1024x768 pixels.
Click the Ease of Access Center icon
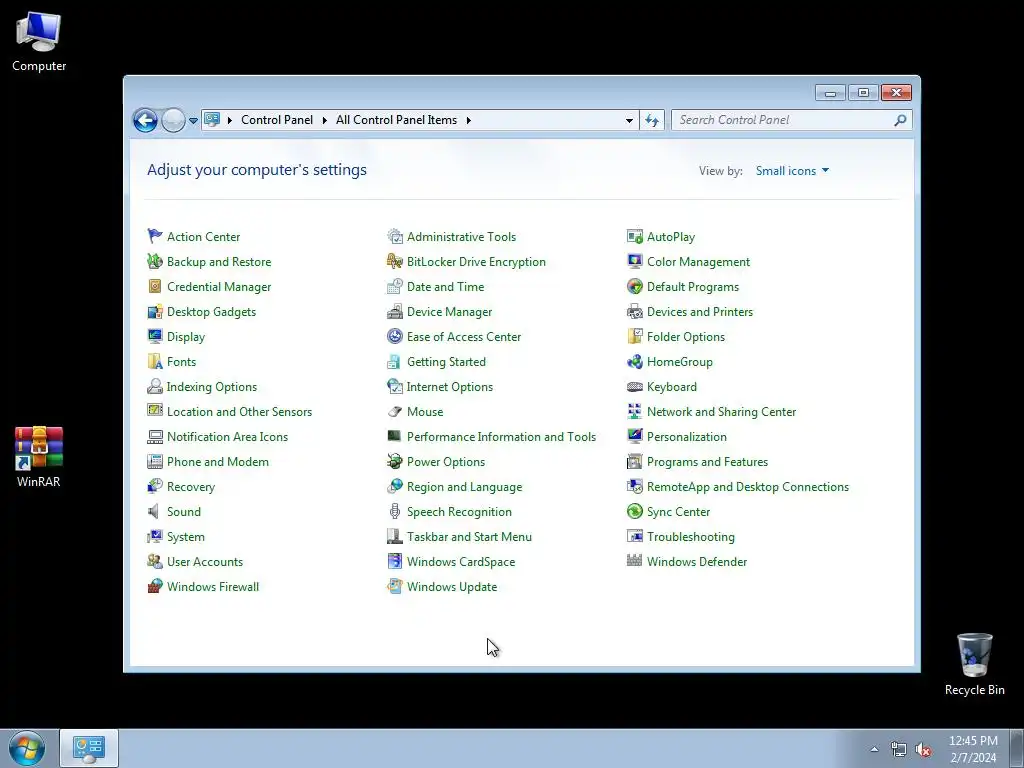(x=394, y=336)
